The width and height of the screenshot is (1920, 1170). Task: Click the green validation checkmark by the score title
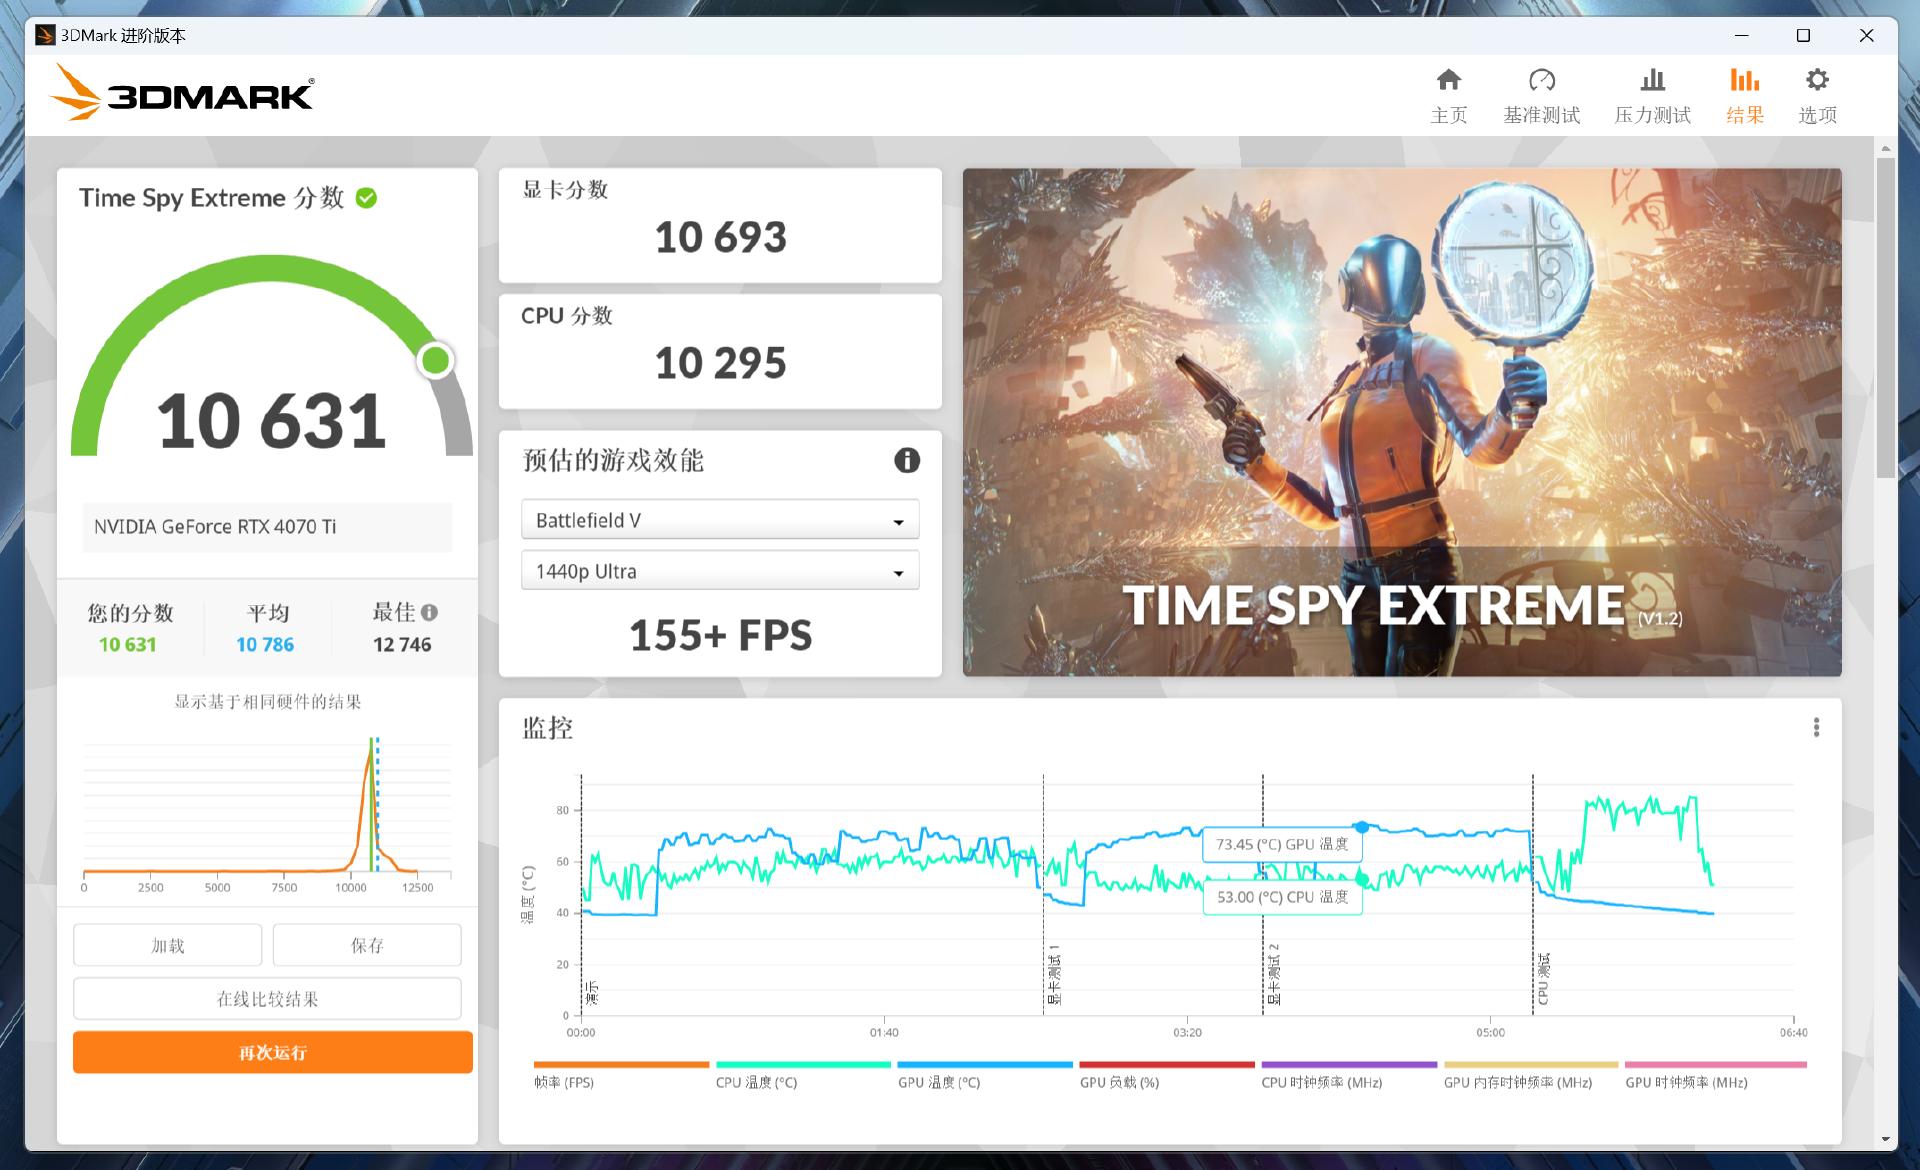click(x=367, y=198)
